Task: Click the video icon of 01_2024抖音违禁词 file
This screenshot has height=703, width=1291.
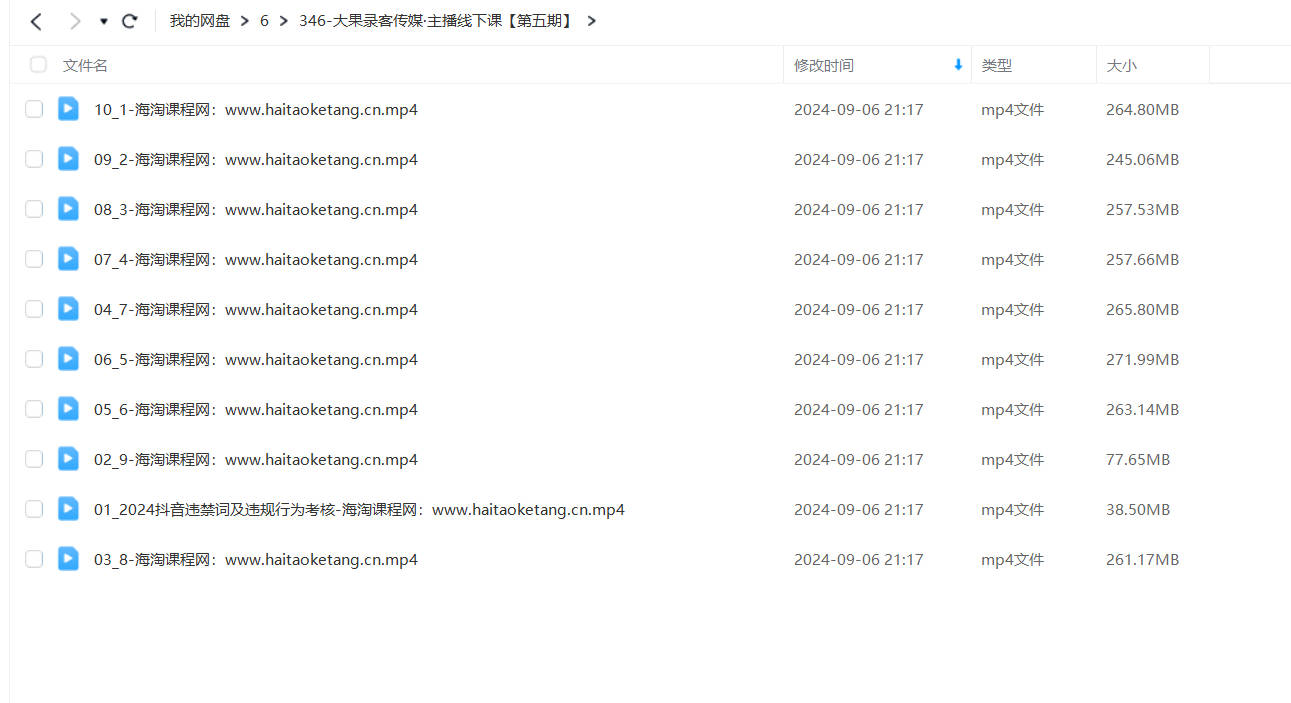Action: pyautogui.click(x=68, y=509)
